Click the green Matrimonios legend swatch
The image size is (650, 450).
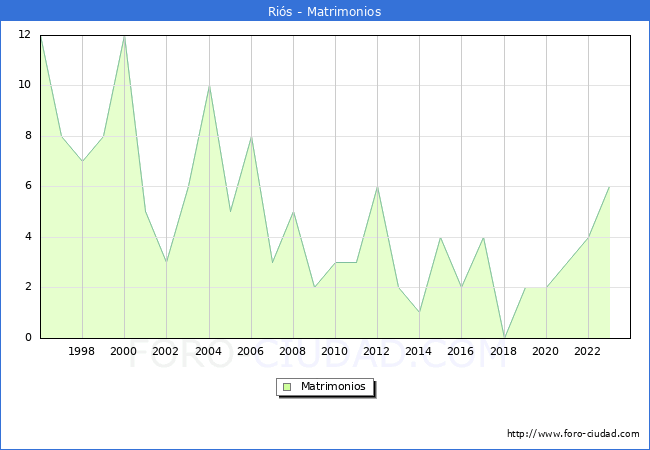click(286, 387)
